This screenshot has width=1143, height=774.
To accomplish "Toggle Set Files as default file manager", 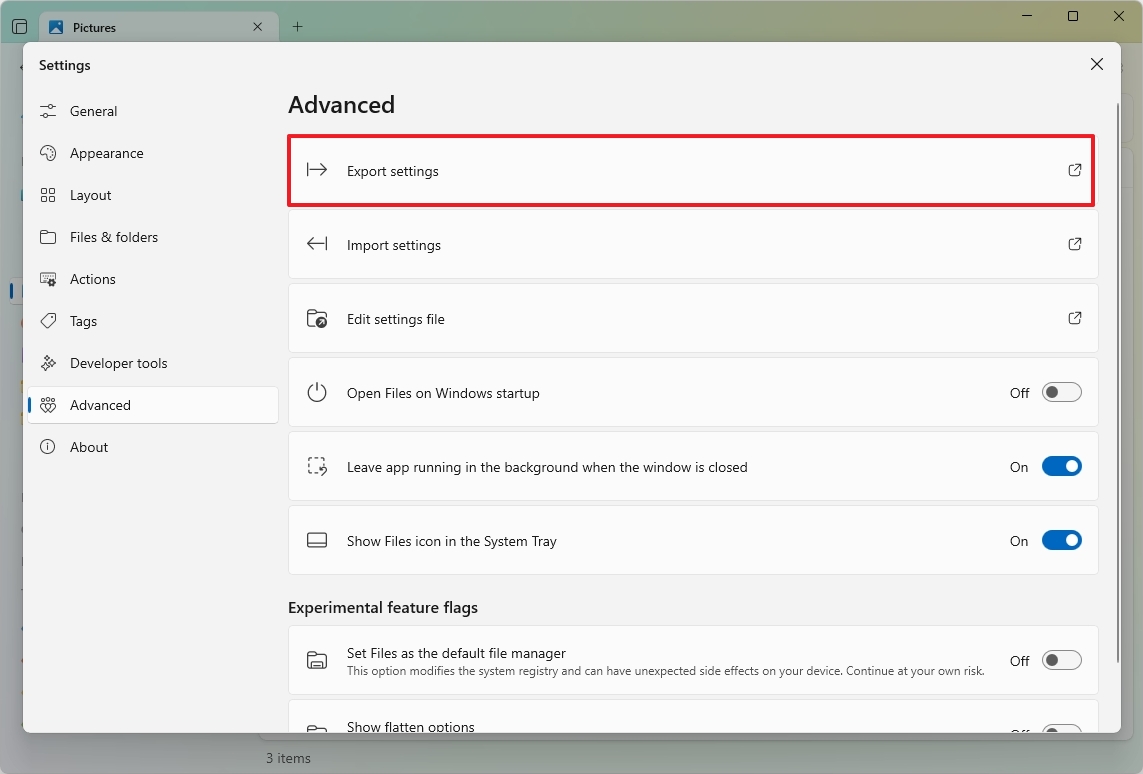I will click(x=1061, y=660).
